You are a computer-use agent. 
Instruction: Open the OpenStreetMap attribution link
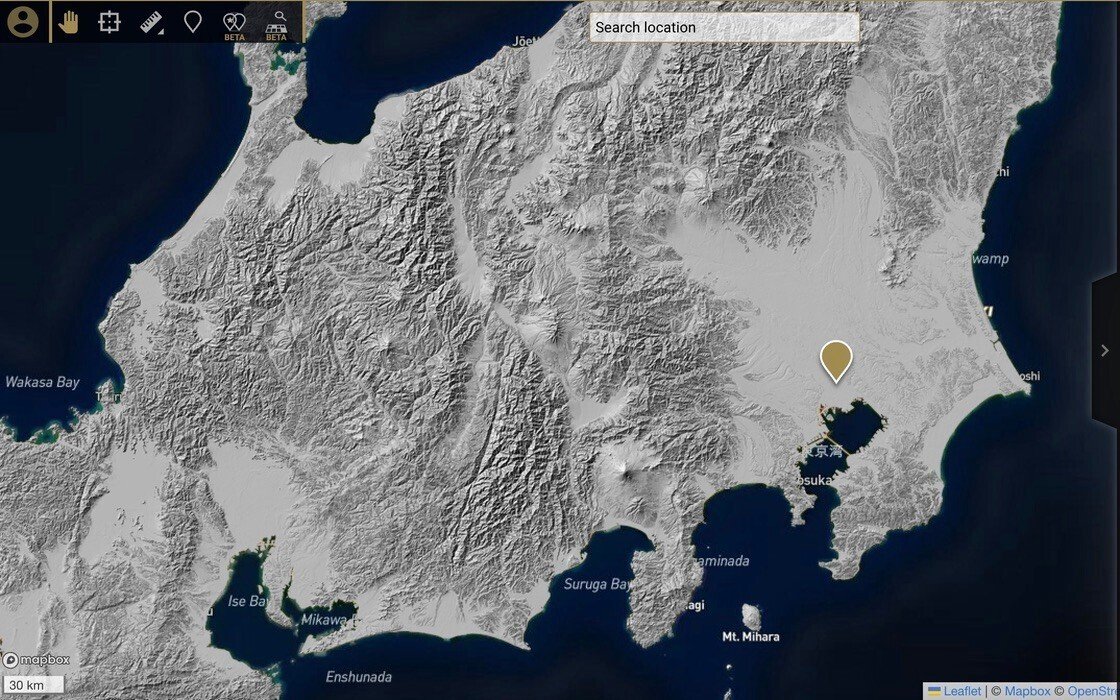pyautogui.click(x=1093, y=691)
